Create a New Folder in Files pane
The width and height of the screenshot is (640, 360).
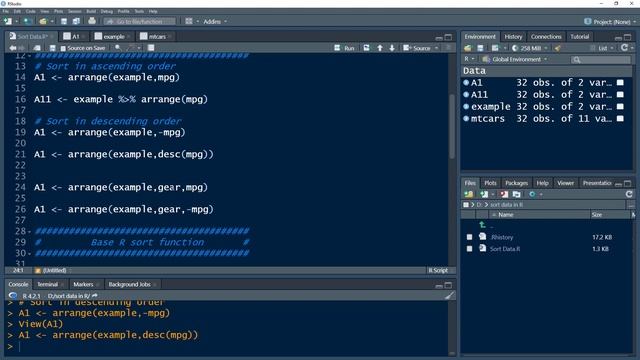tap(469, 194)
